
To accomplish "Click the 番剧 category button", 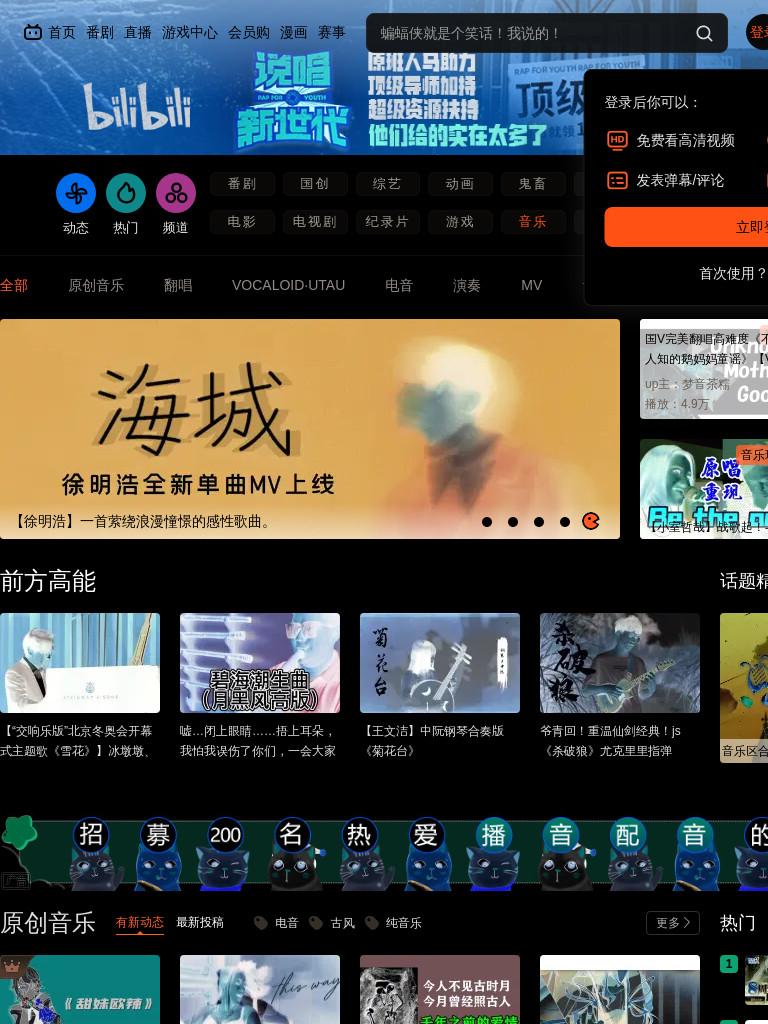I will coord(242,184).
